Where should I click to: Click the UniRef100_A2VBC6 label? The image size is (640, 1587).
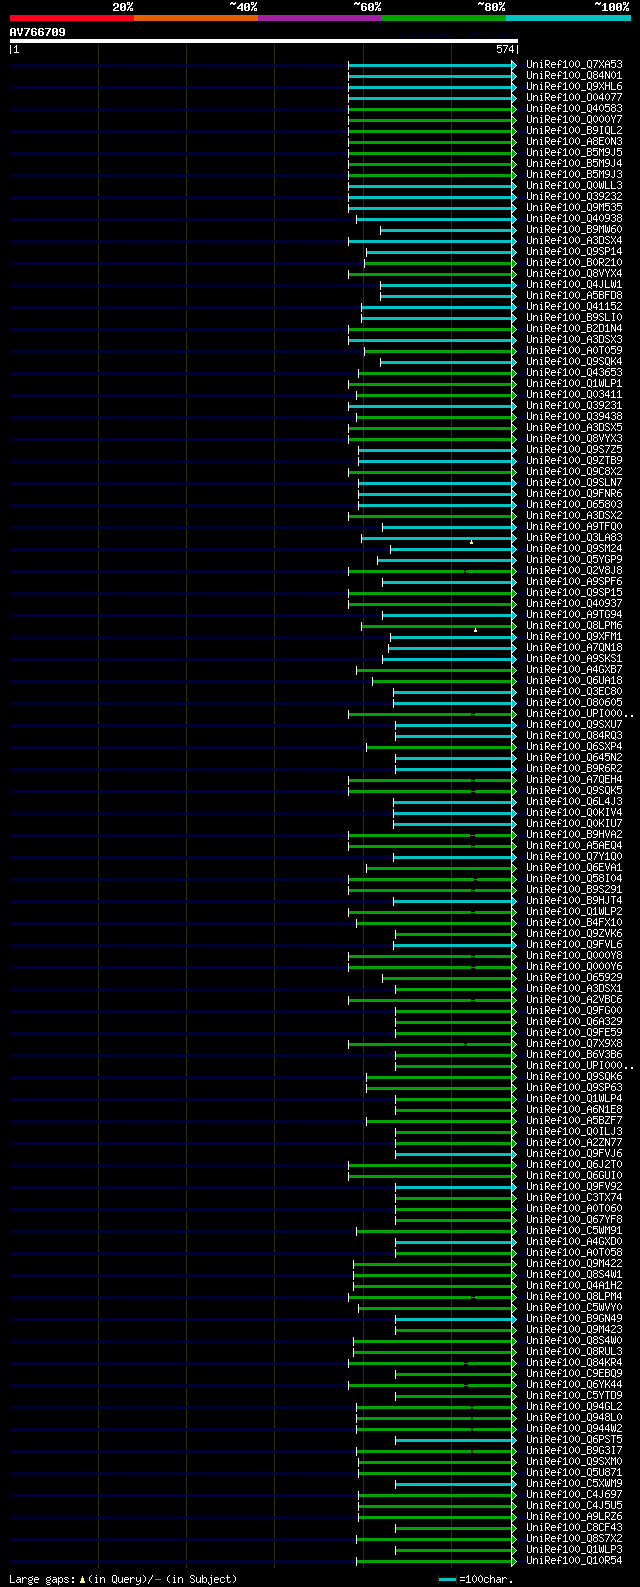[574, 999]
